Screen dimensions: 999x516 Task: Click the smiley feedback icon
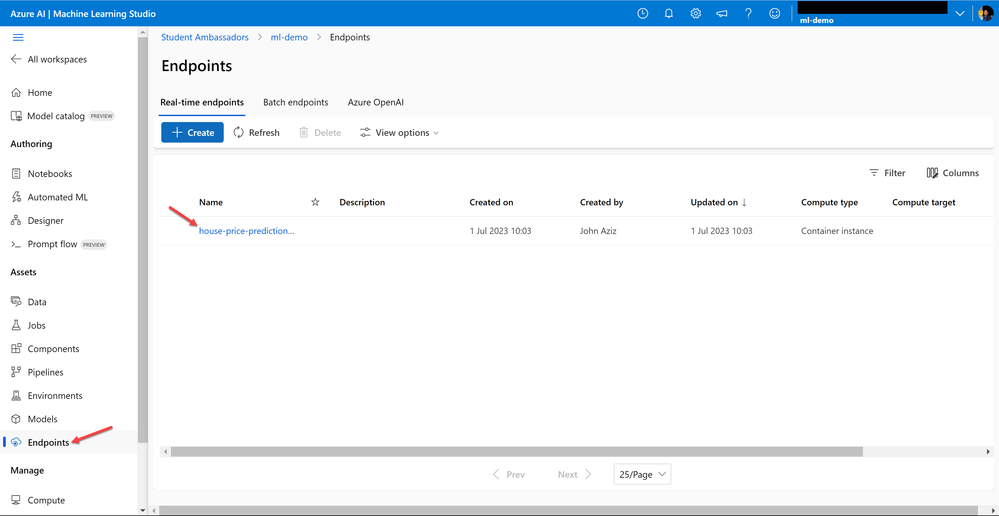(775, 13)
